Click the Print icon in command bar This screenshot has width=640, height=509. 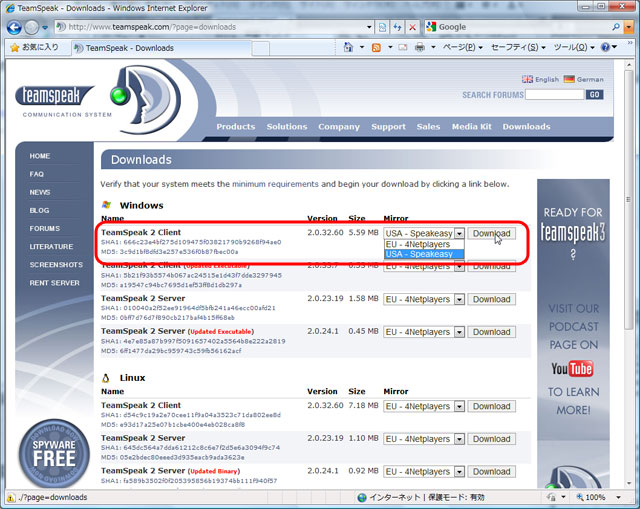[420, 48]
